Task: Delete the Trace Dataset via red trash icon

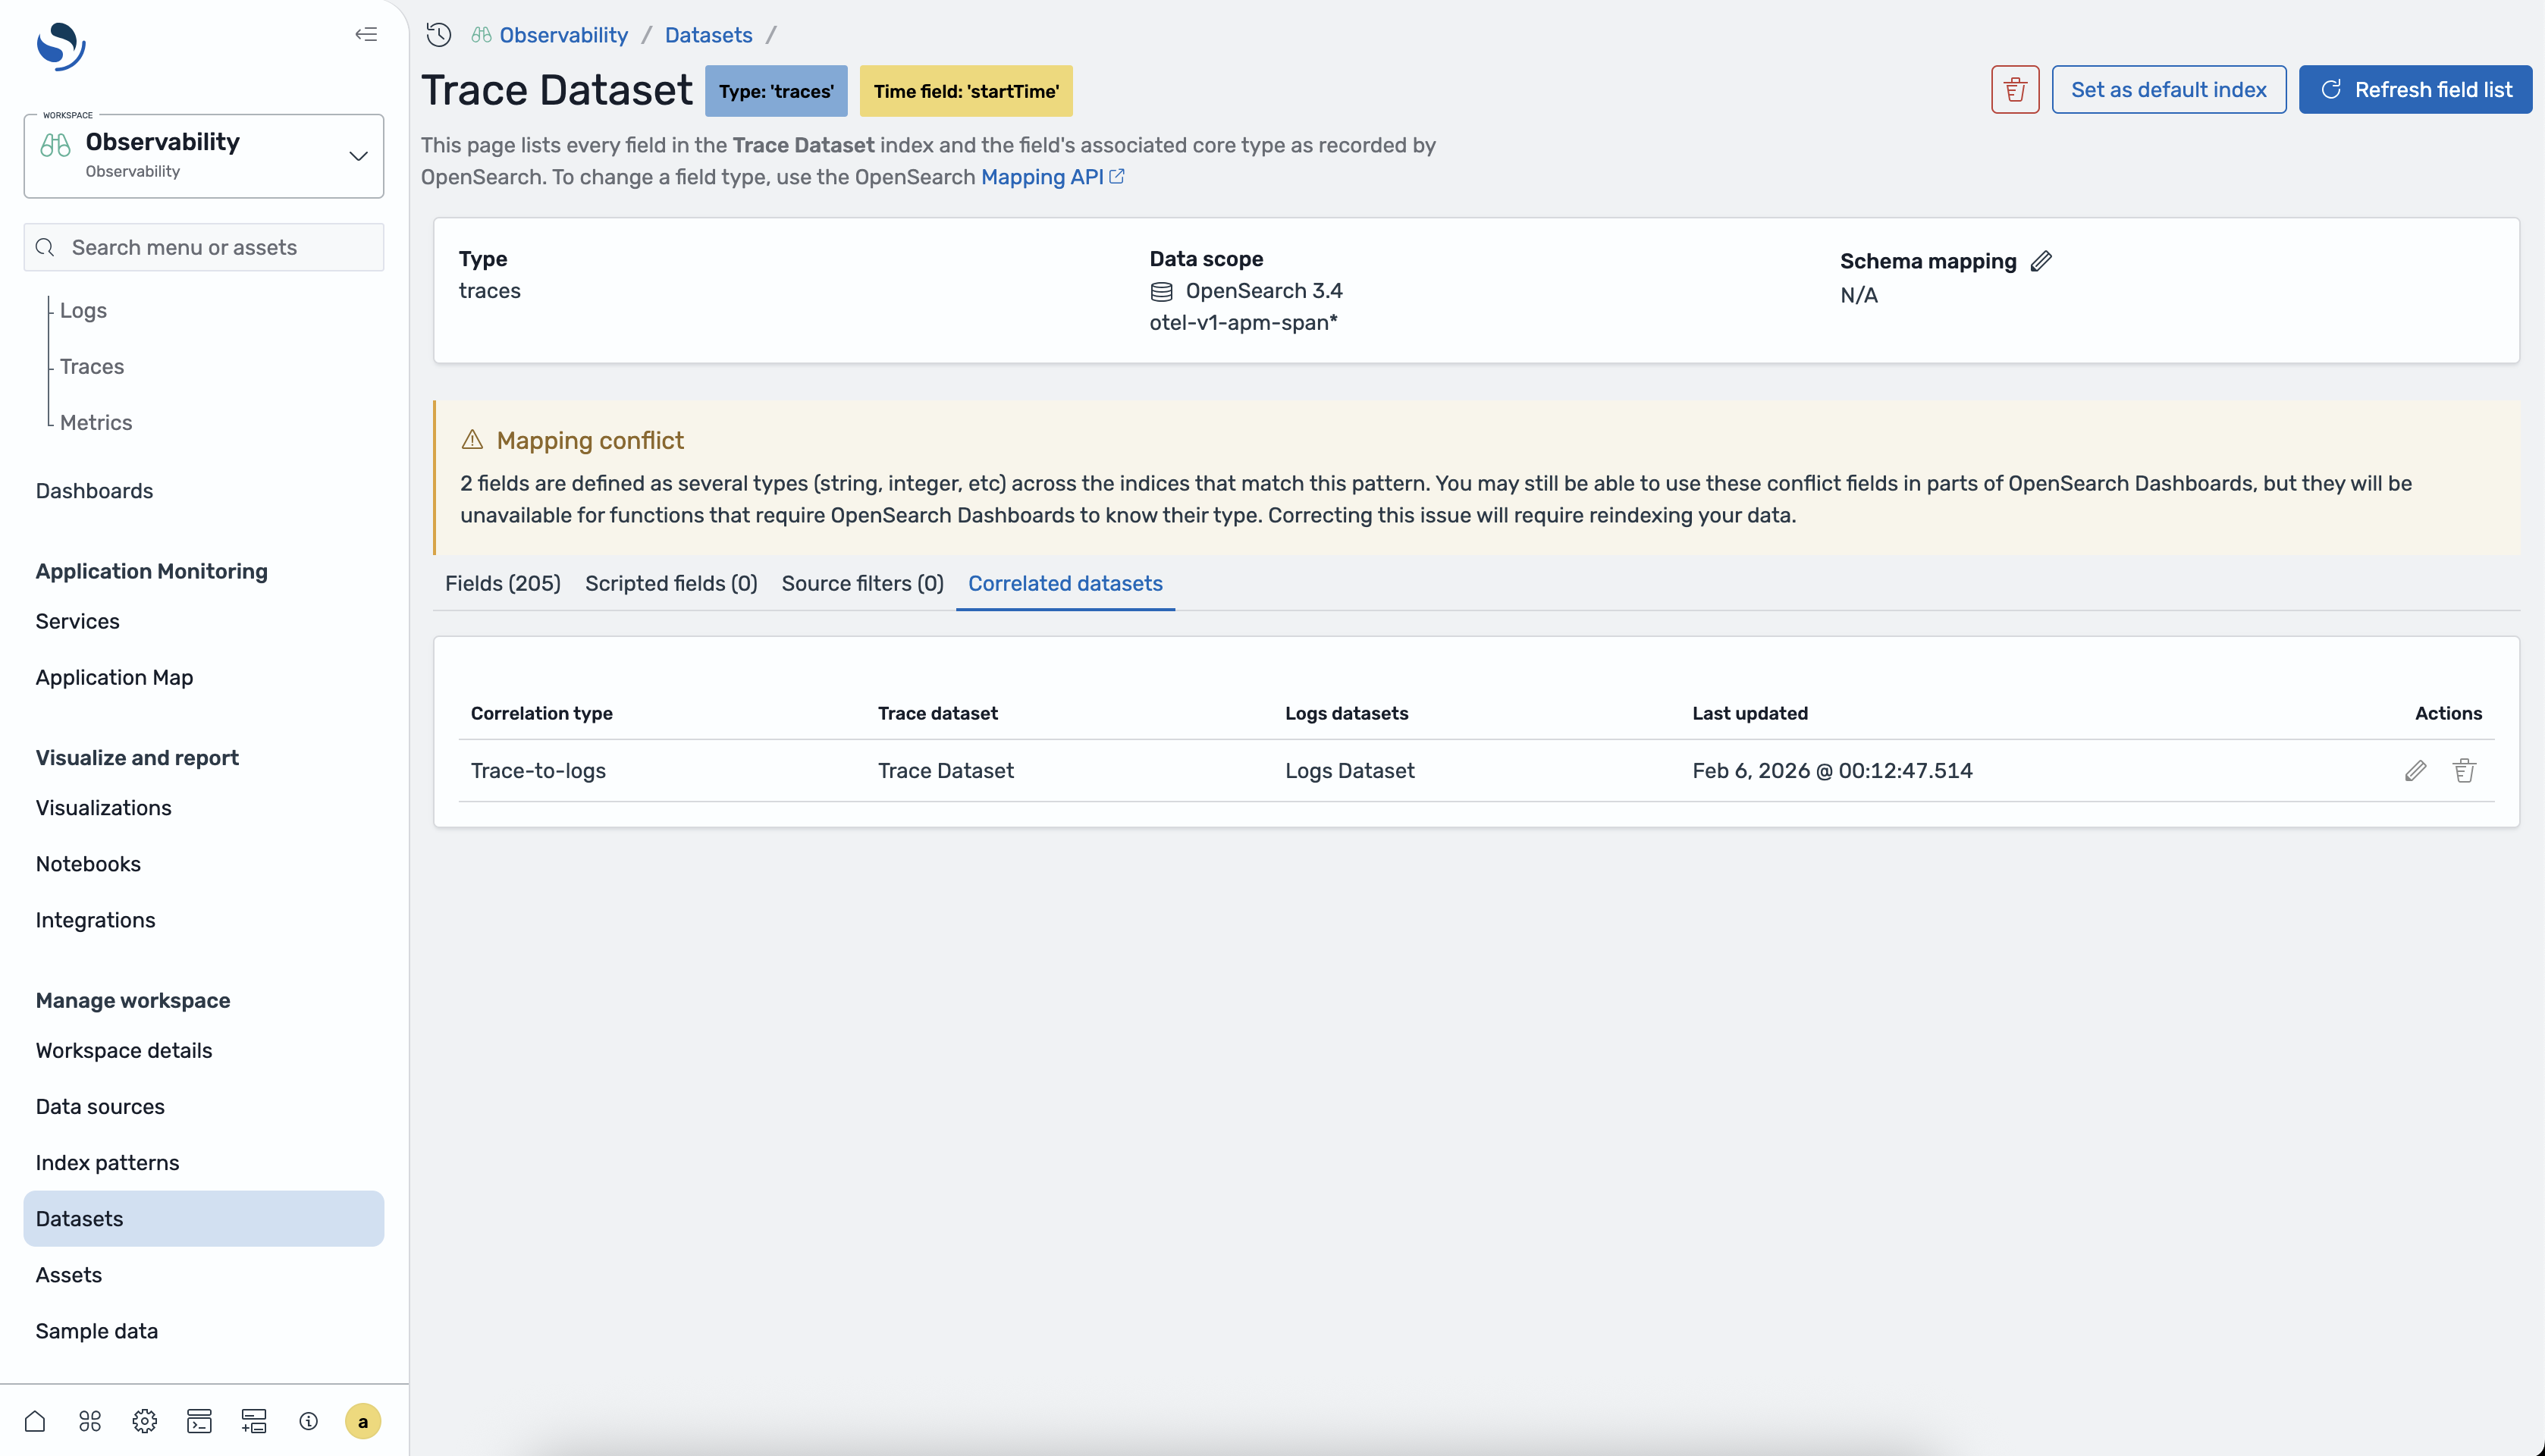Action: coord(2014,90)
